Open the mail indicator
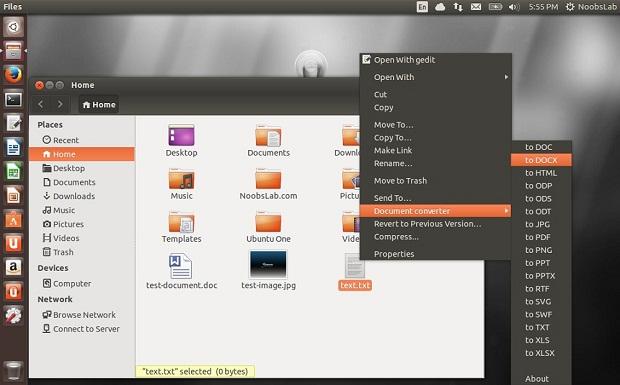Viewport: 620px width, 385px height. pyautogui.click(x=476, y=7)
